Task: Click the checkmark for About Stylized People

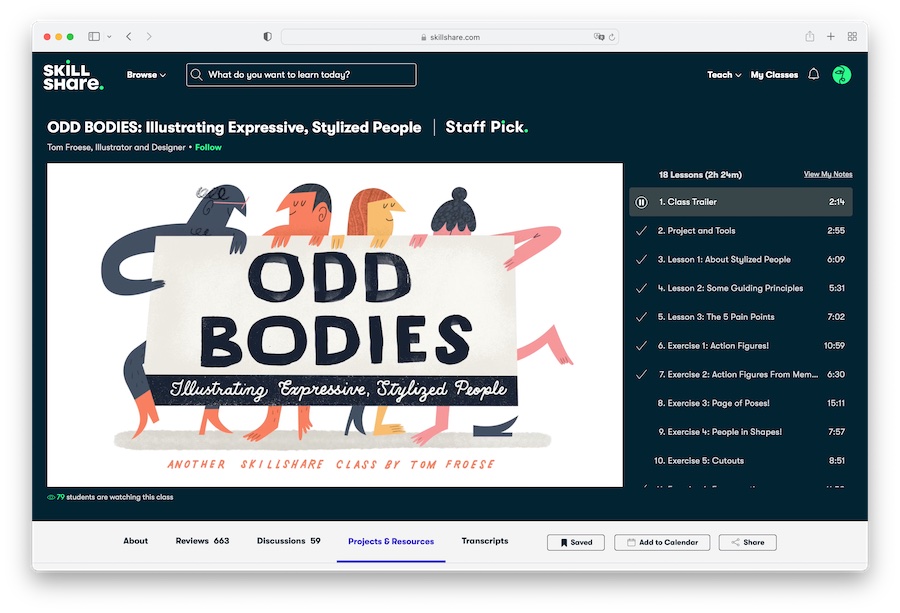Action: coord(641,259)
